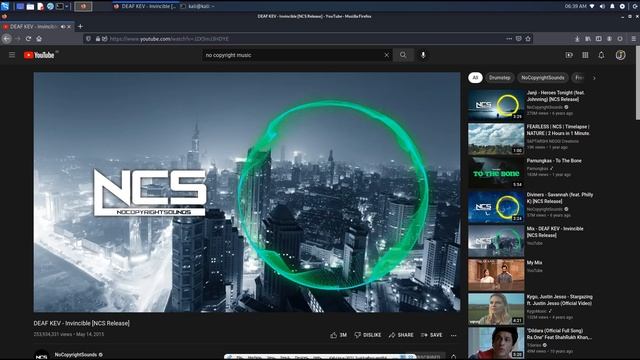The image size is (640, 360).
Task: Switch to the kali@kali terminal taskbar item
Action: [198, 7]
